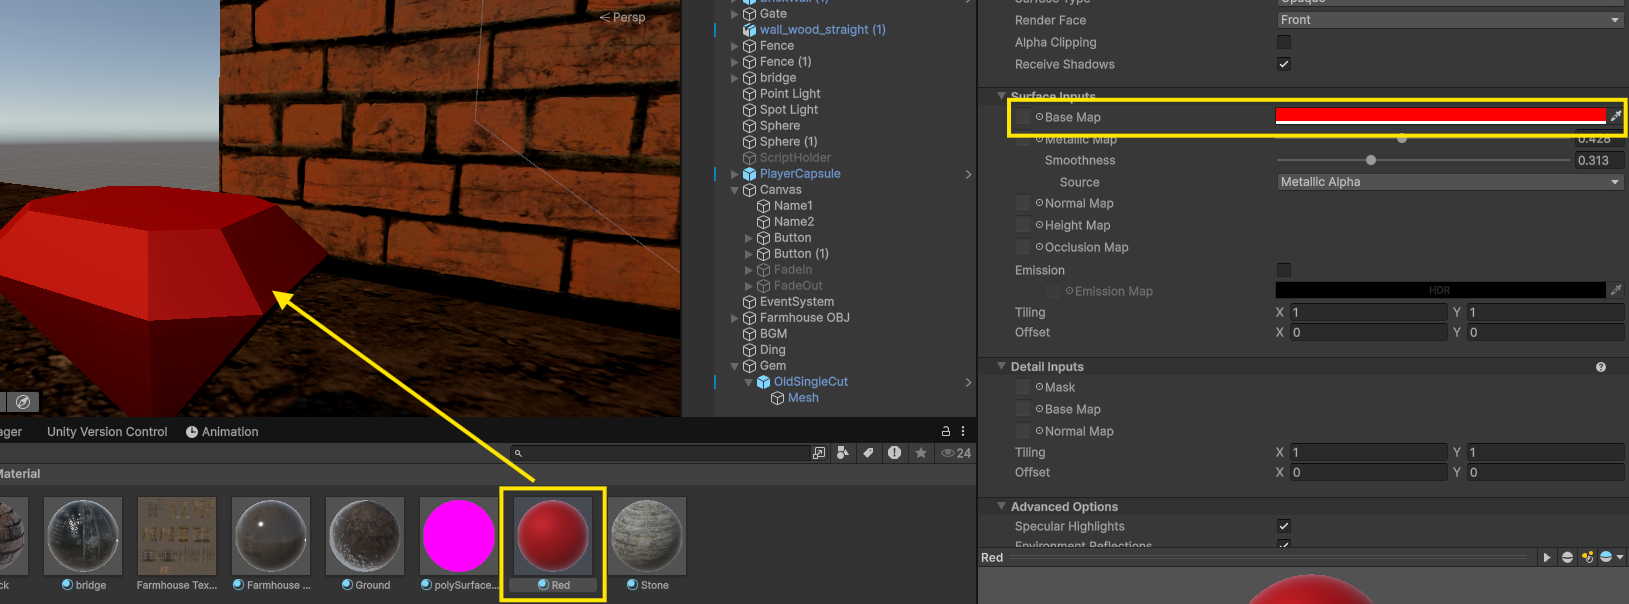Click Offset Y field under Detail Inputs
1629x604 pixels.
pyautogui.click(x=1544, y=472)
